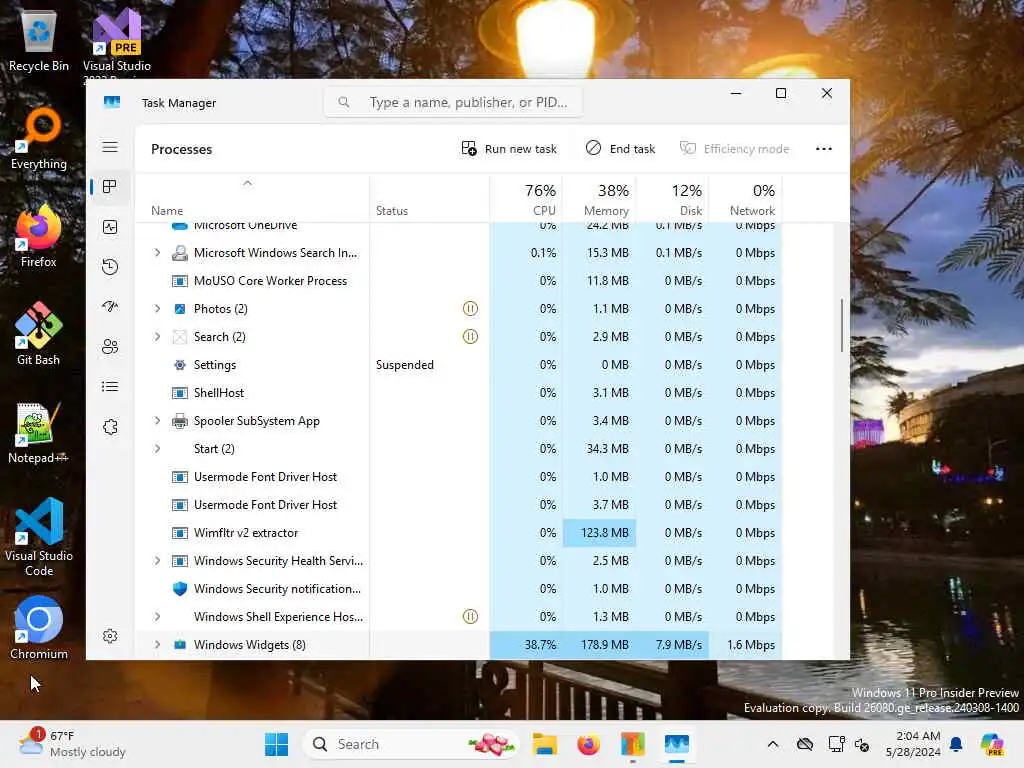Click the Run new task button
Screen dimensions: 1024x768
pos(509,149)
